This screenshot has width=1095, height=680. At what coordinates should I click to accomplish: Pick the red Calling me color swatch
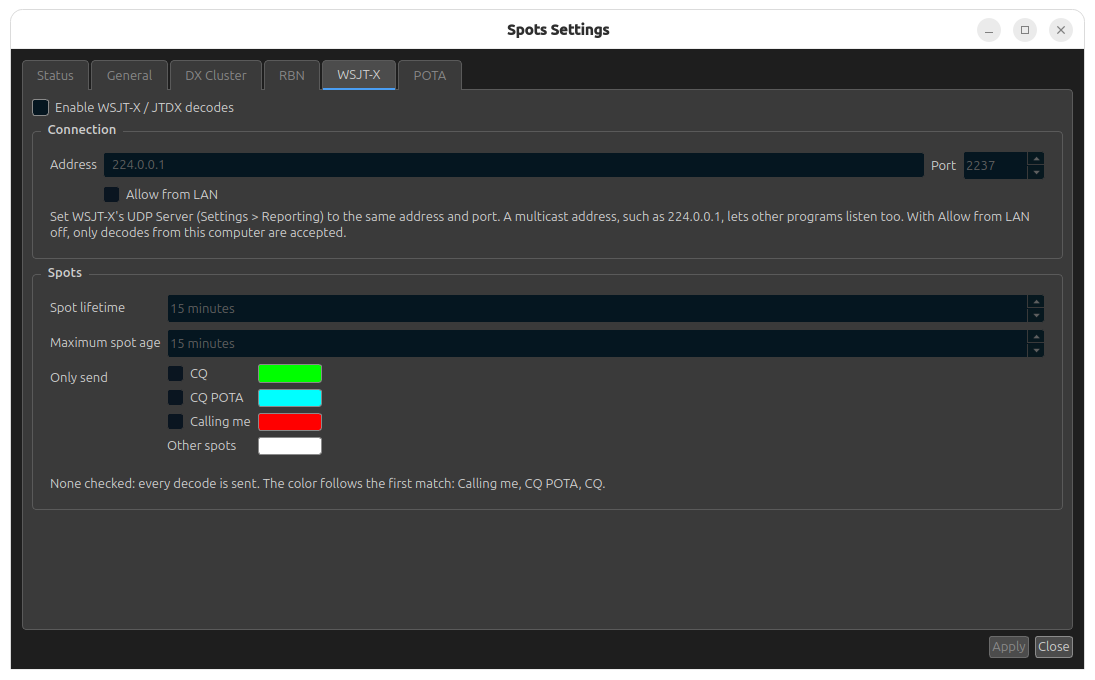[x=290, y=421]
